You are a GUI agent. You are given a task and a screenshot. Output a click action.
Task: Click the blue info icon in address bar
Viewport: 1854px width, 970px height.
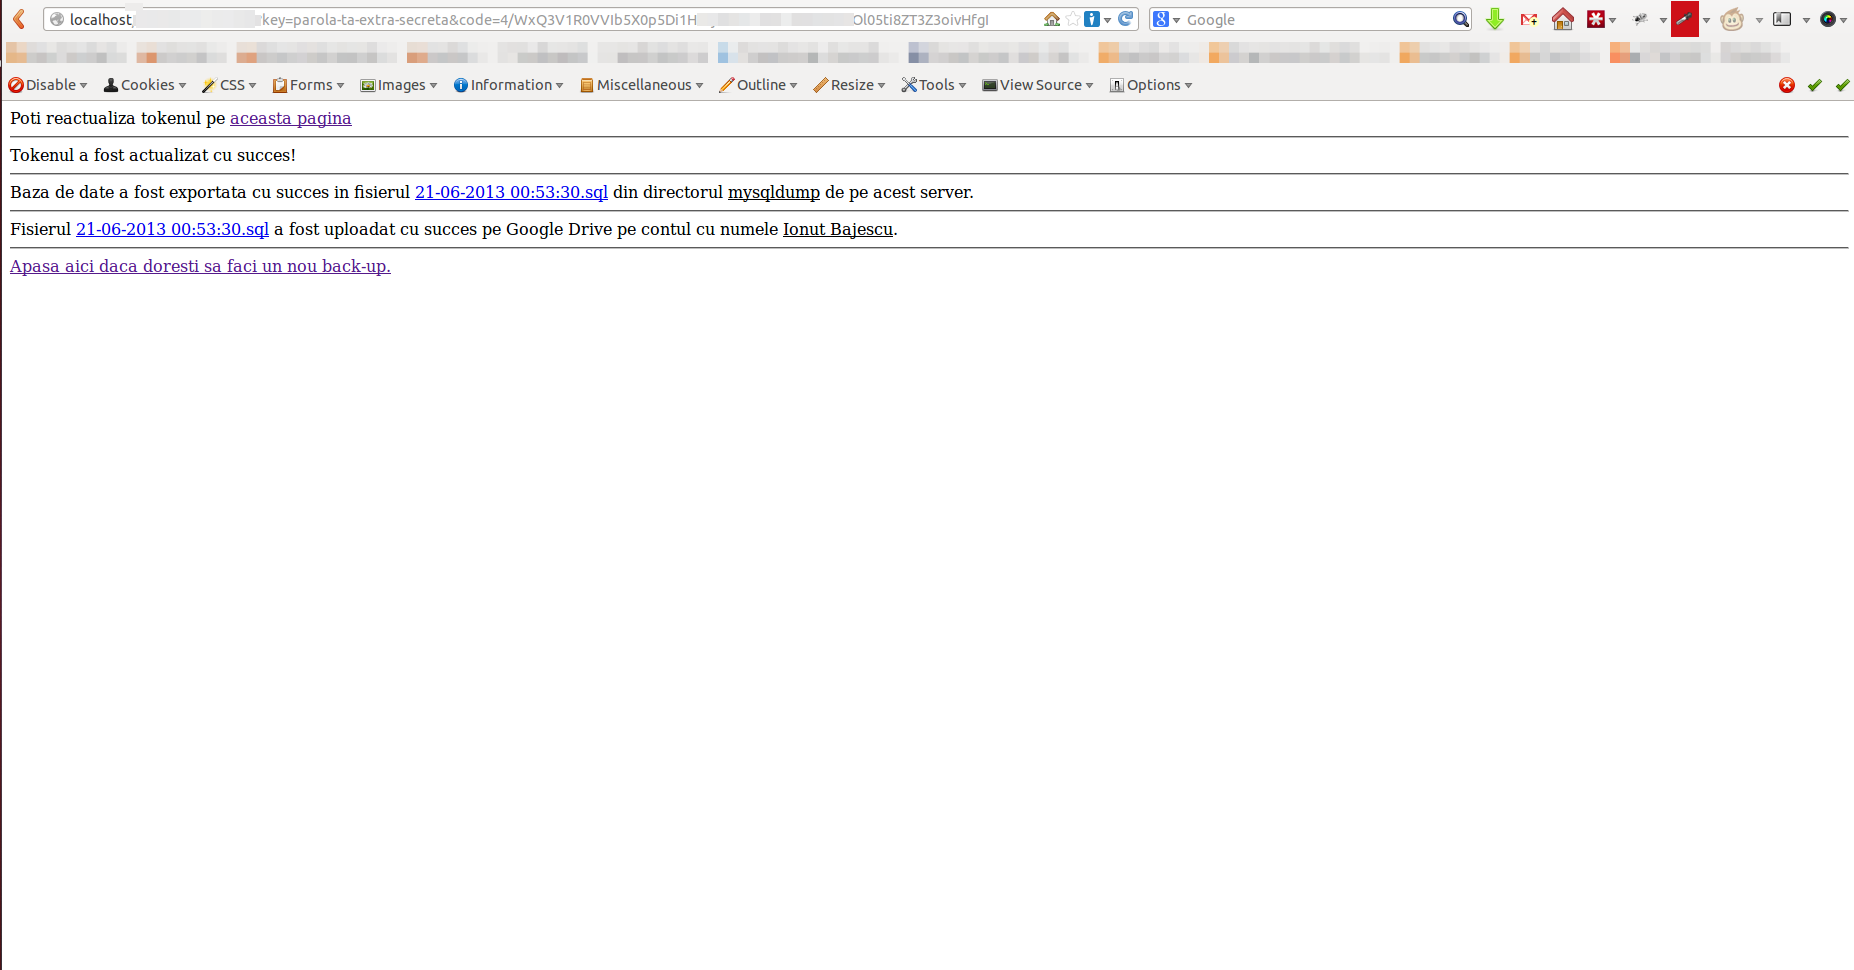tap(1092, 19)
